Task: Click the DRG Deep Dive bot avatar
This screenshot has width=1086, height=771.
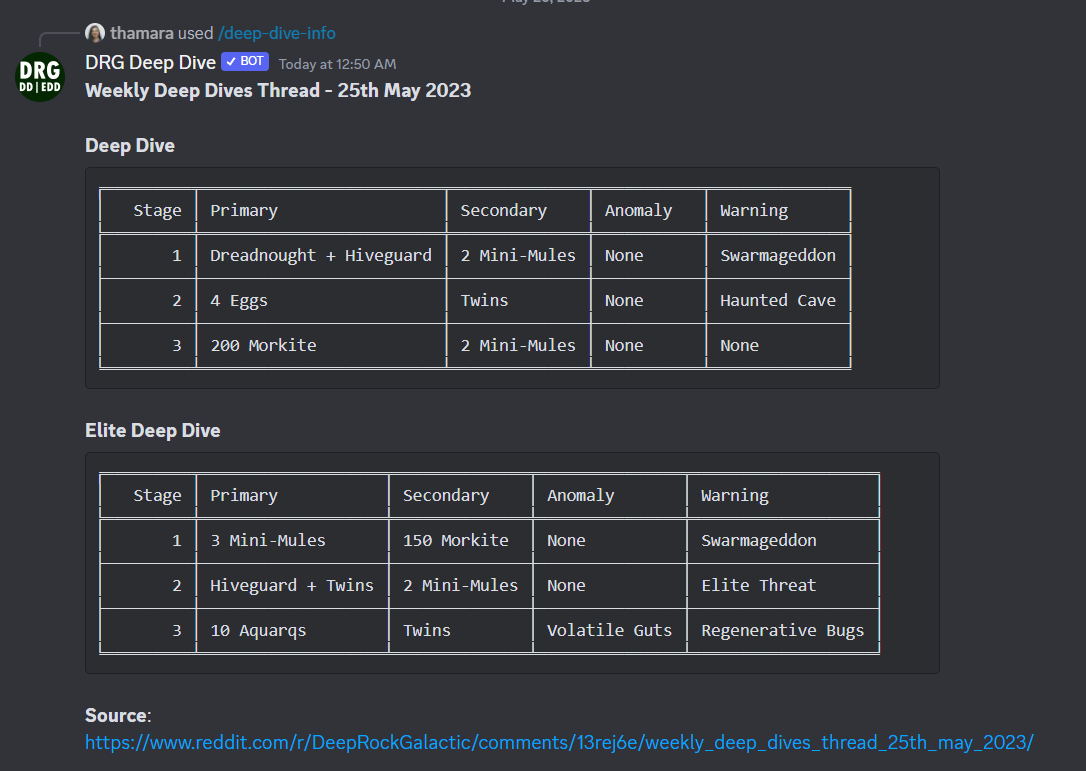Action: 39,77
